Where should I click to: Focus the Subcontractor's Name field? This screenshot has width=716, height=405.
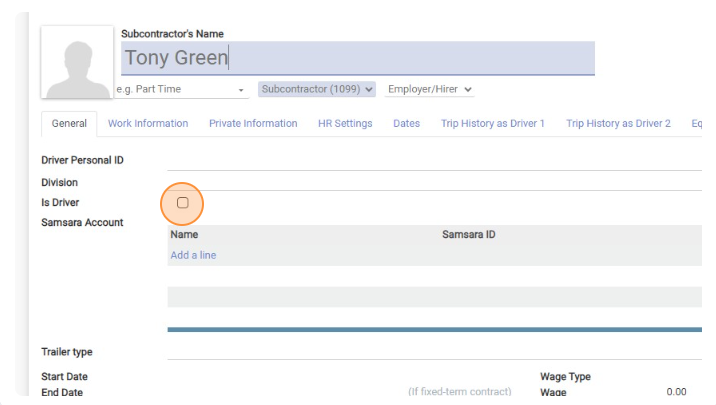[358, 58]
